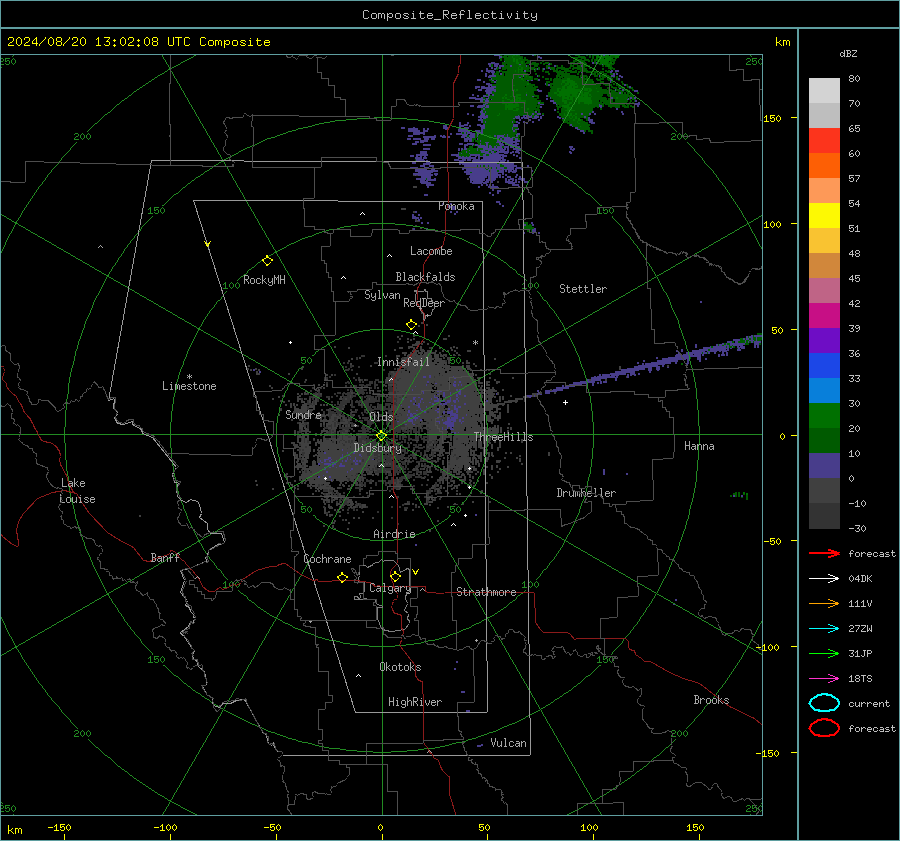Click the RockyMH map label
Image resolution: width=900 pixels, height=841 pixels.
coord(264,280)
